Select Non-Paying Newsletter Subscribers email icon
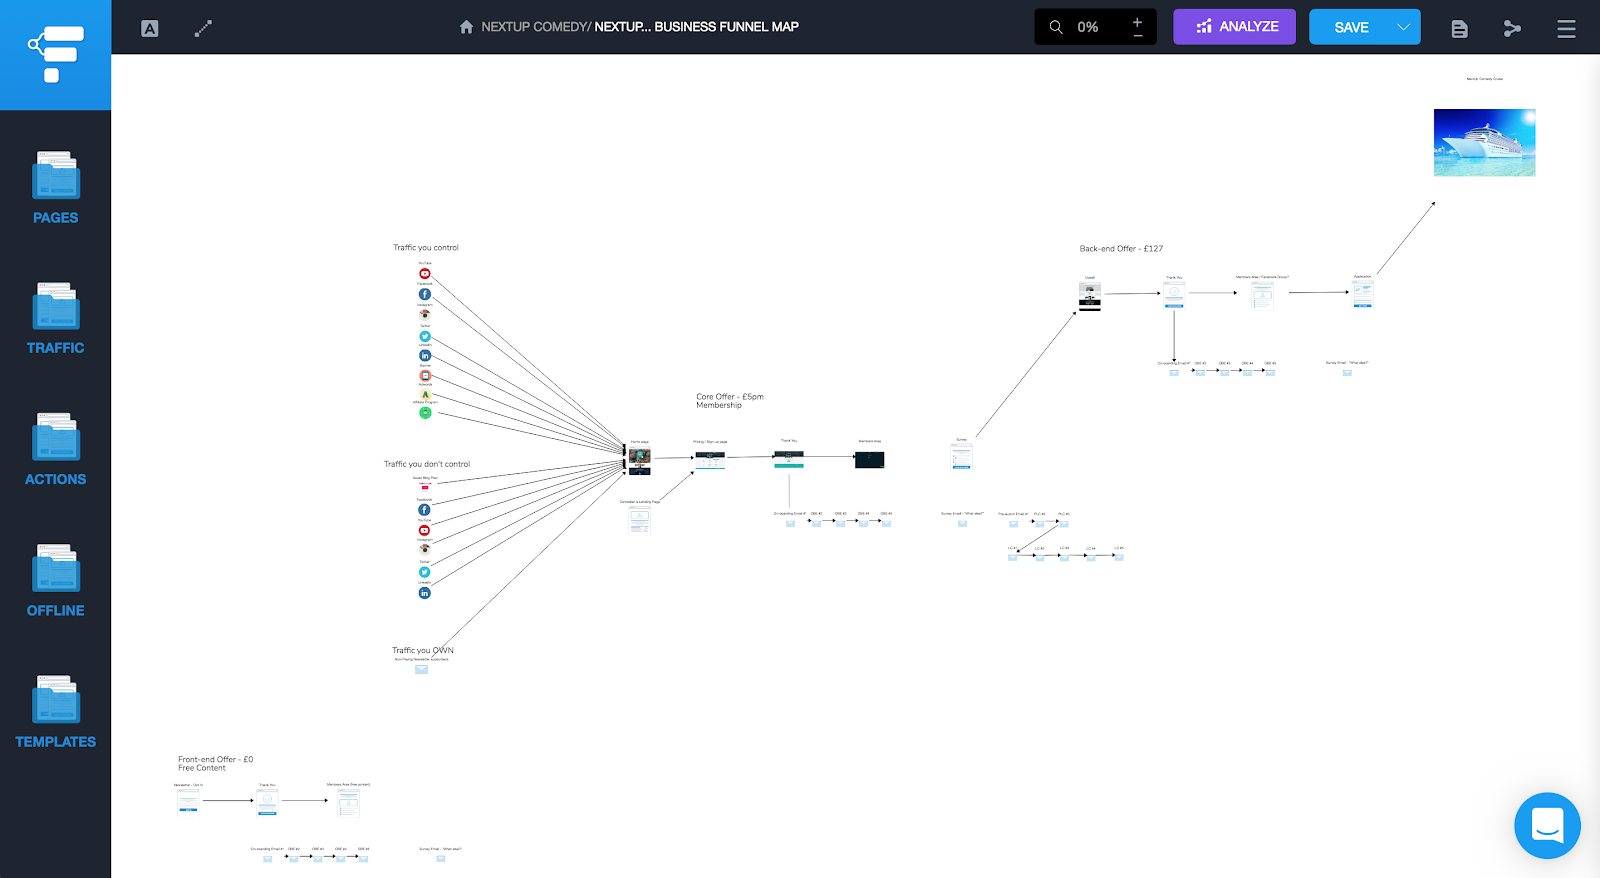Viewport: 1600px width, 878px height. [421, 669]
